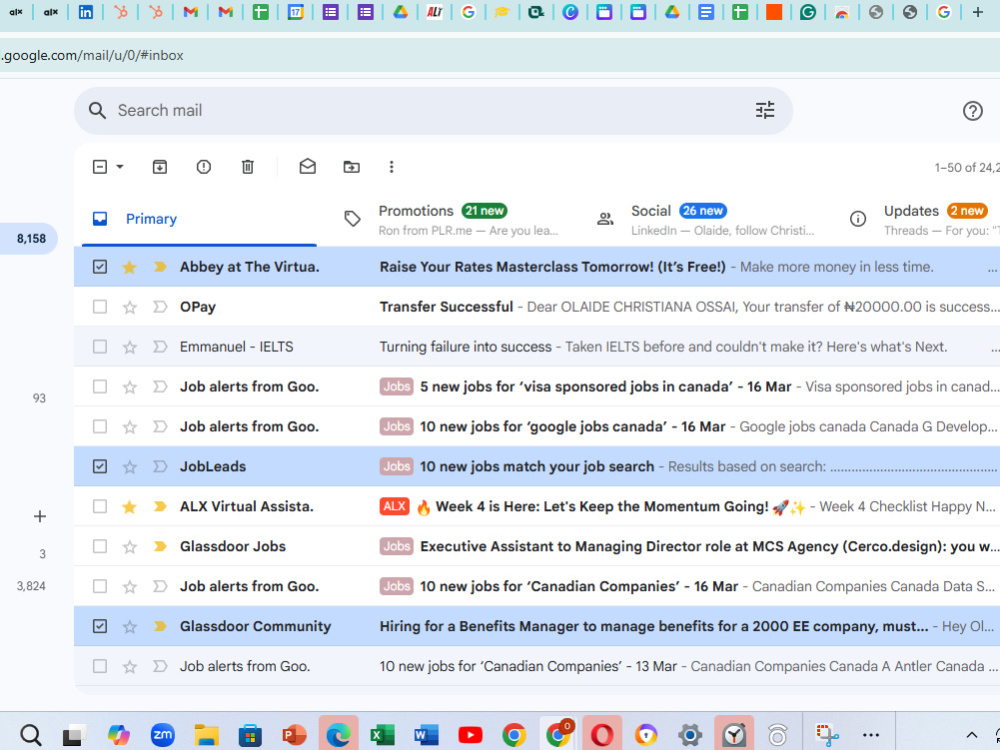Viewport: 1000px width, 750px height.
Task: Switch to the Primary tab
Action: [199, 219]
